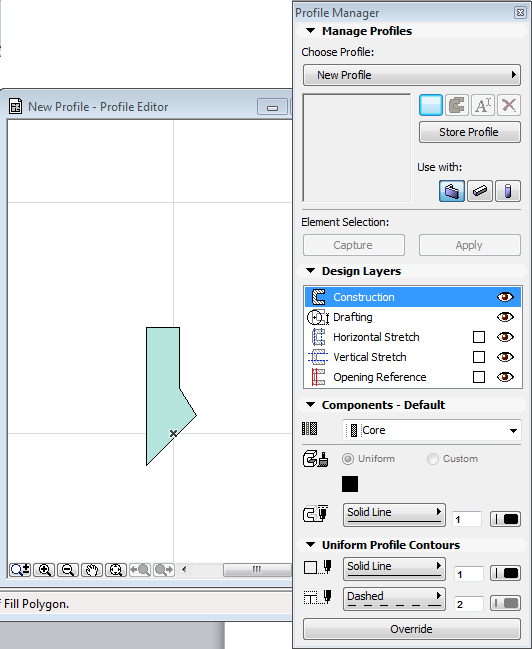Click the component cut line pen icon
The image size is (532, 649).
(315, 513)
